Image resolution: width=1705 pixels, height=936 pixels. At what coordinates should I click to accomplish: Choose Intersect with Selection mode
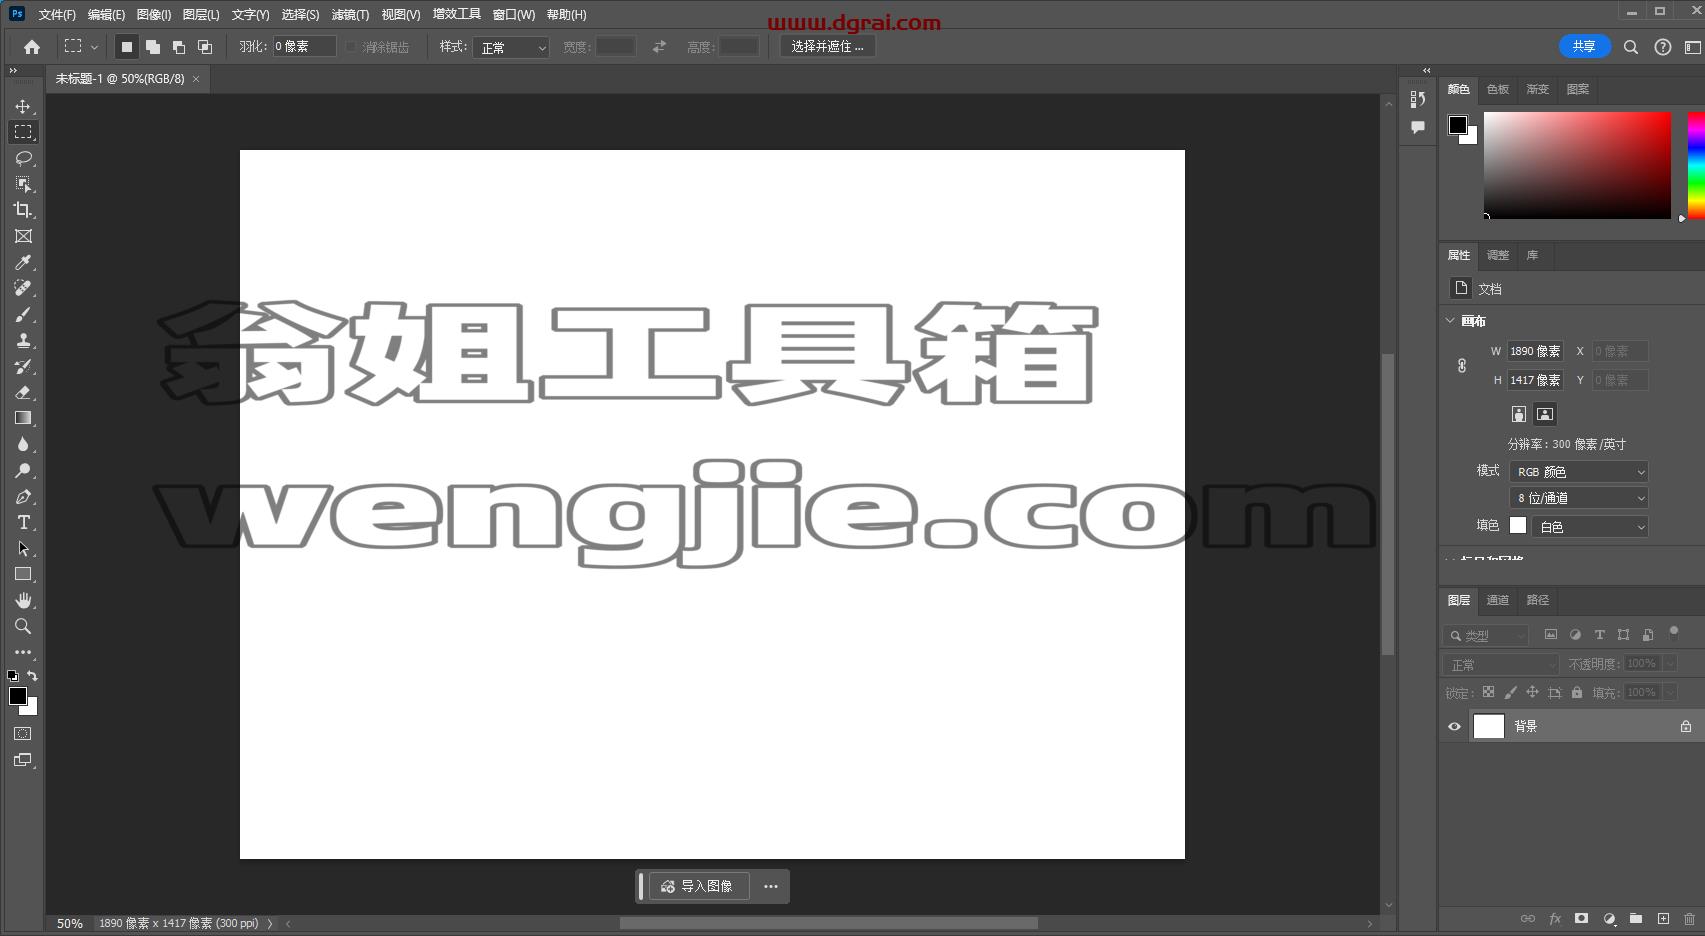coord(205,47)
